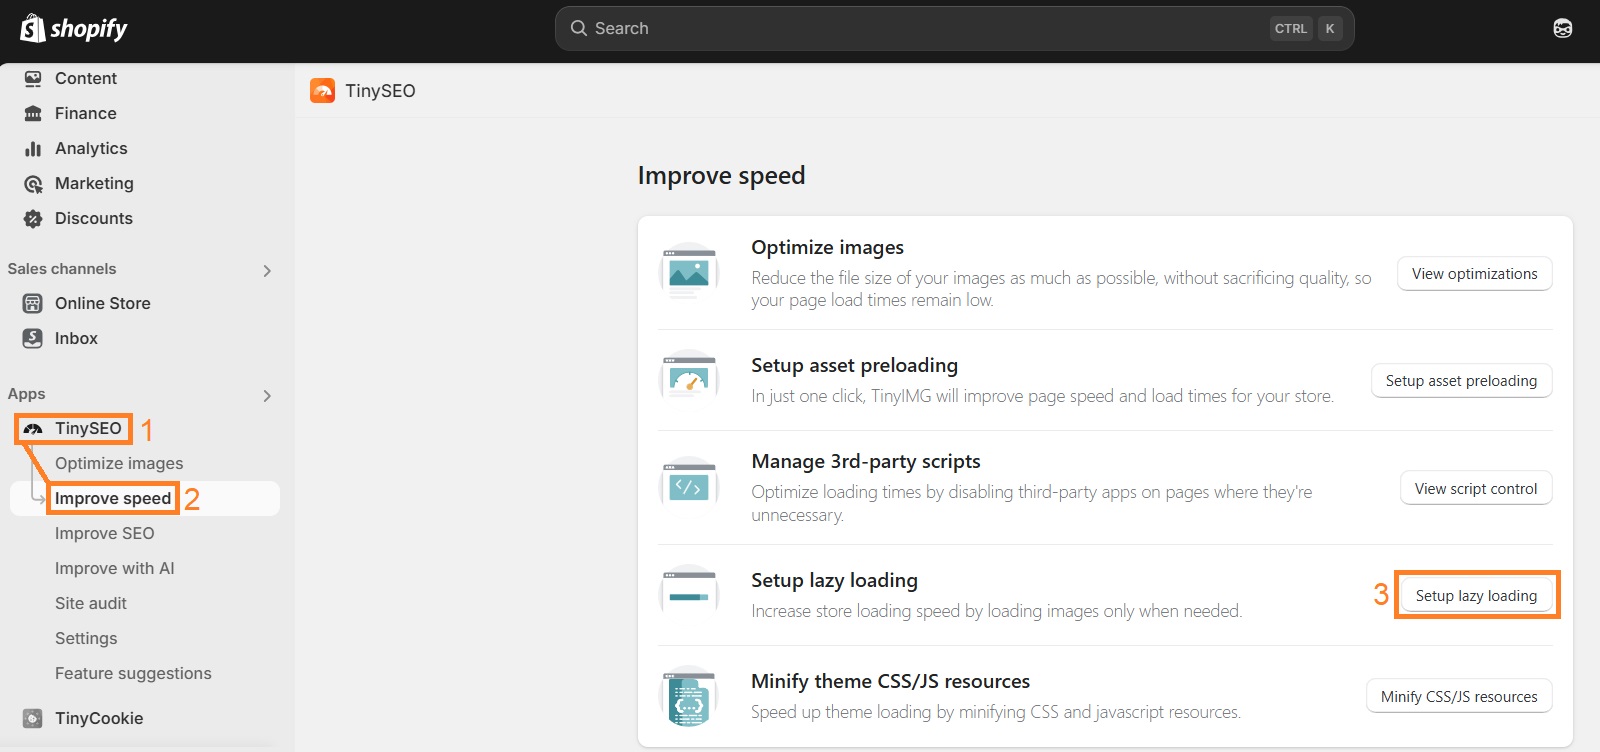Click the Finance bank icon

33,113
